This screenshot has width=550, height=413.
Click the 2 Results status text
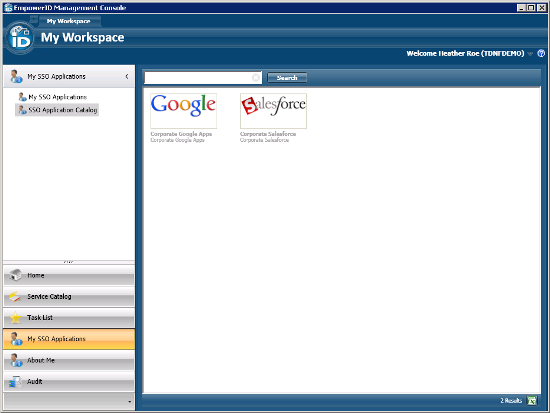(511, 400)
